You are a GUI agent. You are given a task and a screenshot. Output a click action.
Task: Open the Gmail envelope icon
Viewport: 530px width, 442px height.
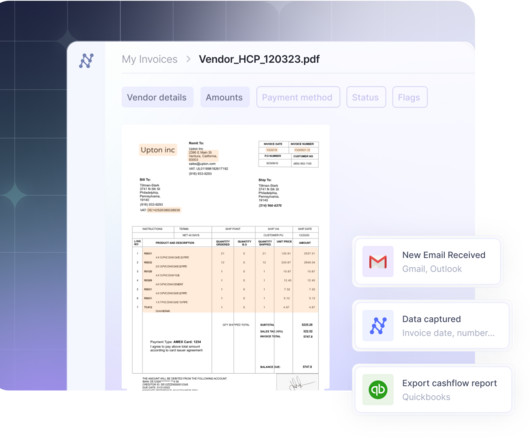378,262
